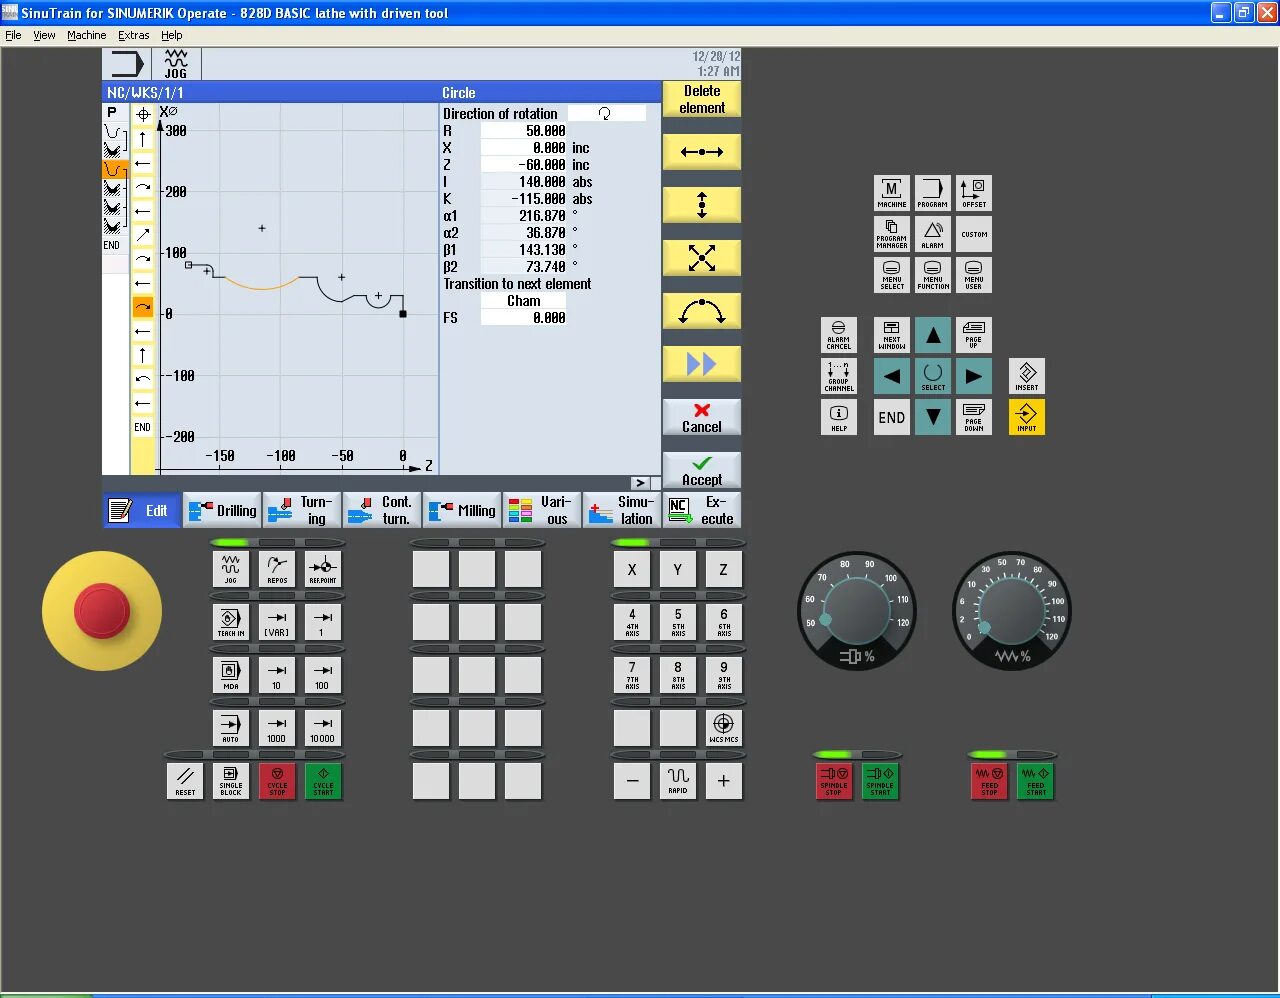This screenshot has width=1280, height=998.
Task: Open the Extras menu
Action: (133, 35)
